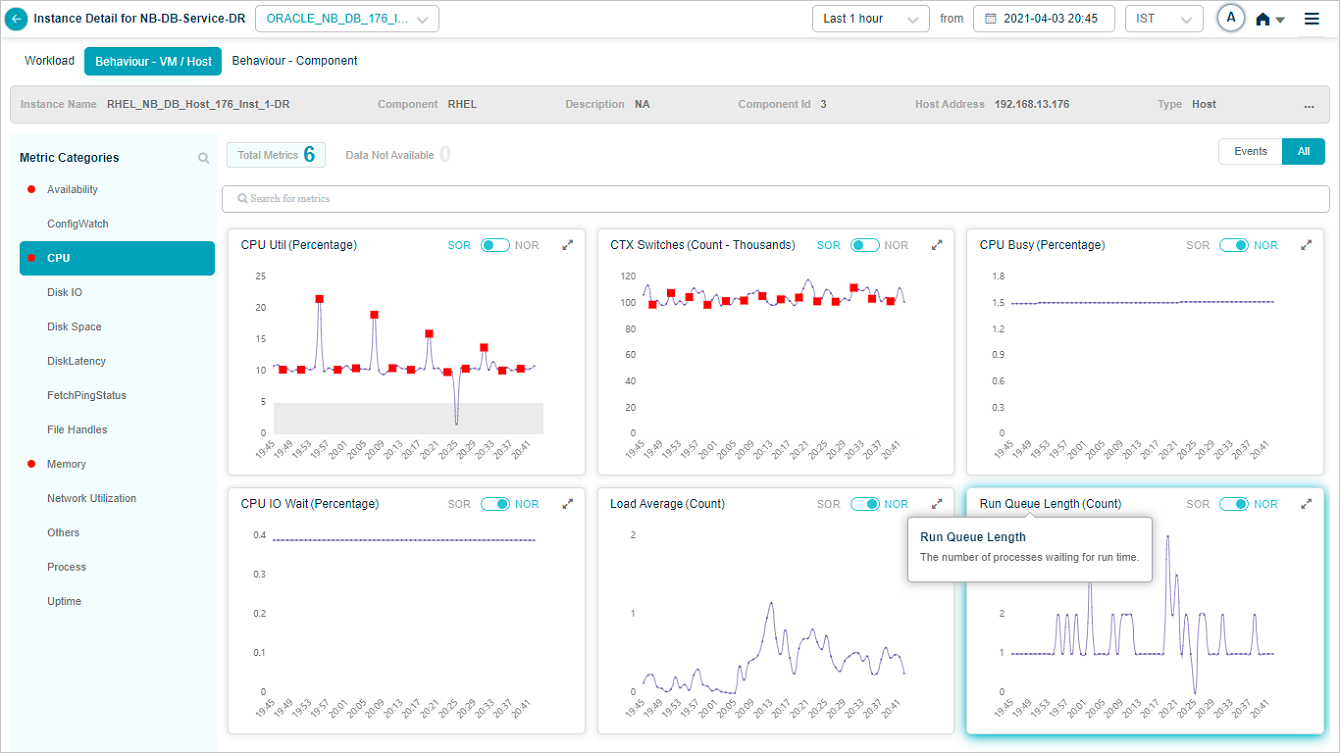Expand the CTX Switches chart to fullscreen
Viewport: 1340px width, 753px height.
pos(937,245)
